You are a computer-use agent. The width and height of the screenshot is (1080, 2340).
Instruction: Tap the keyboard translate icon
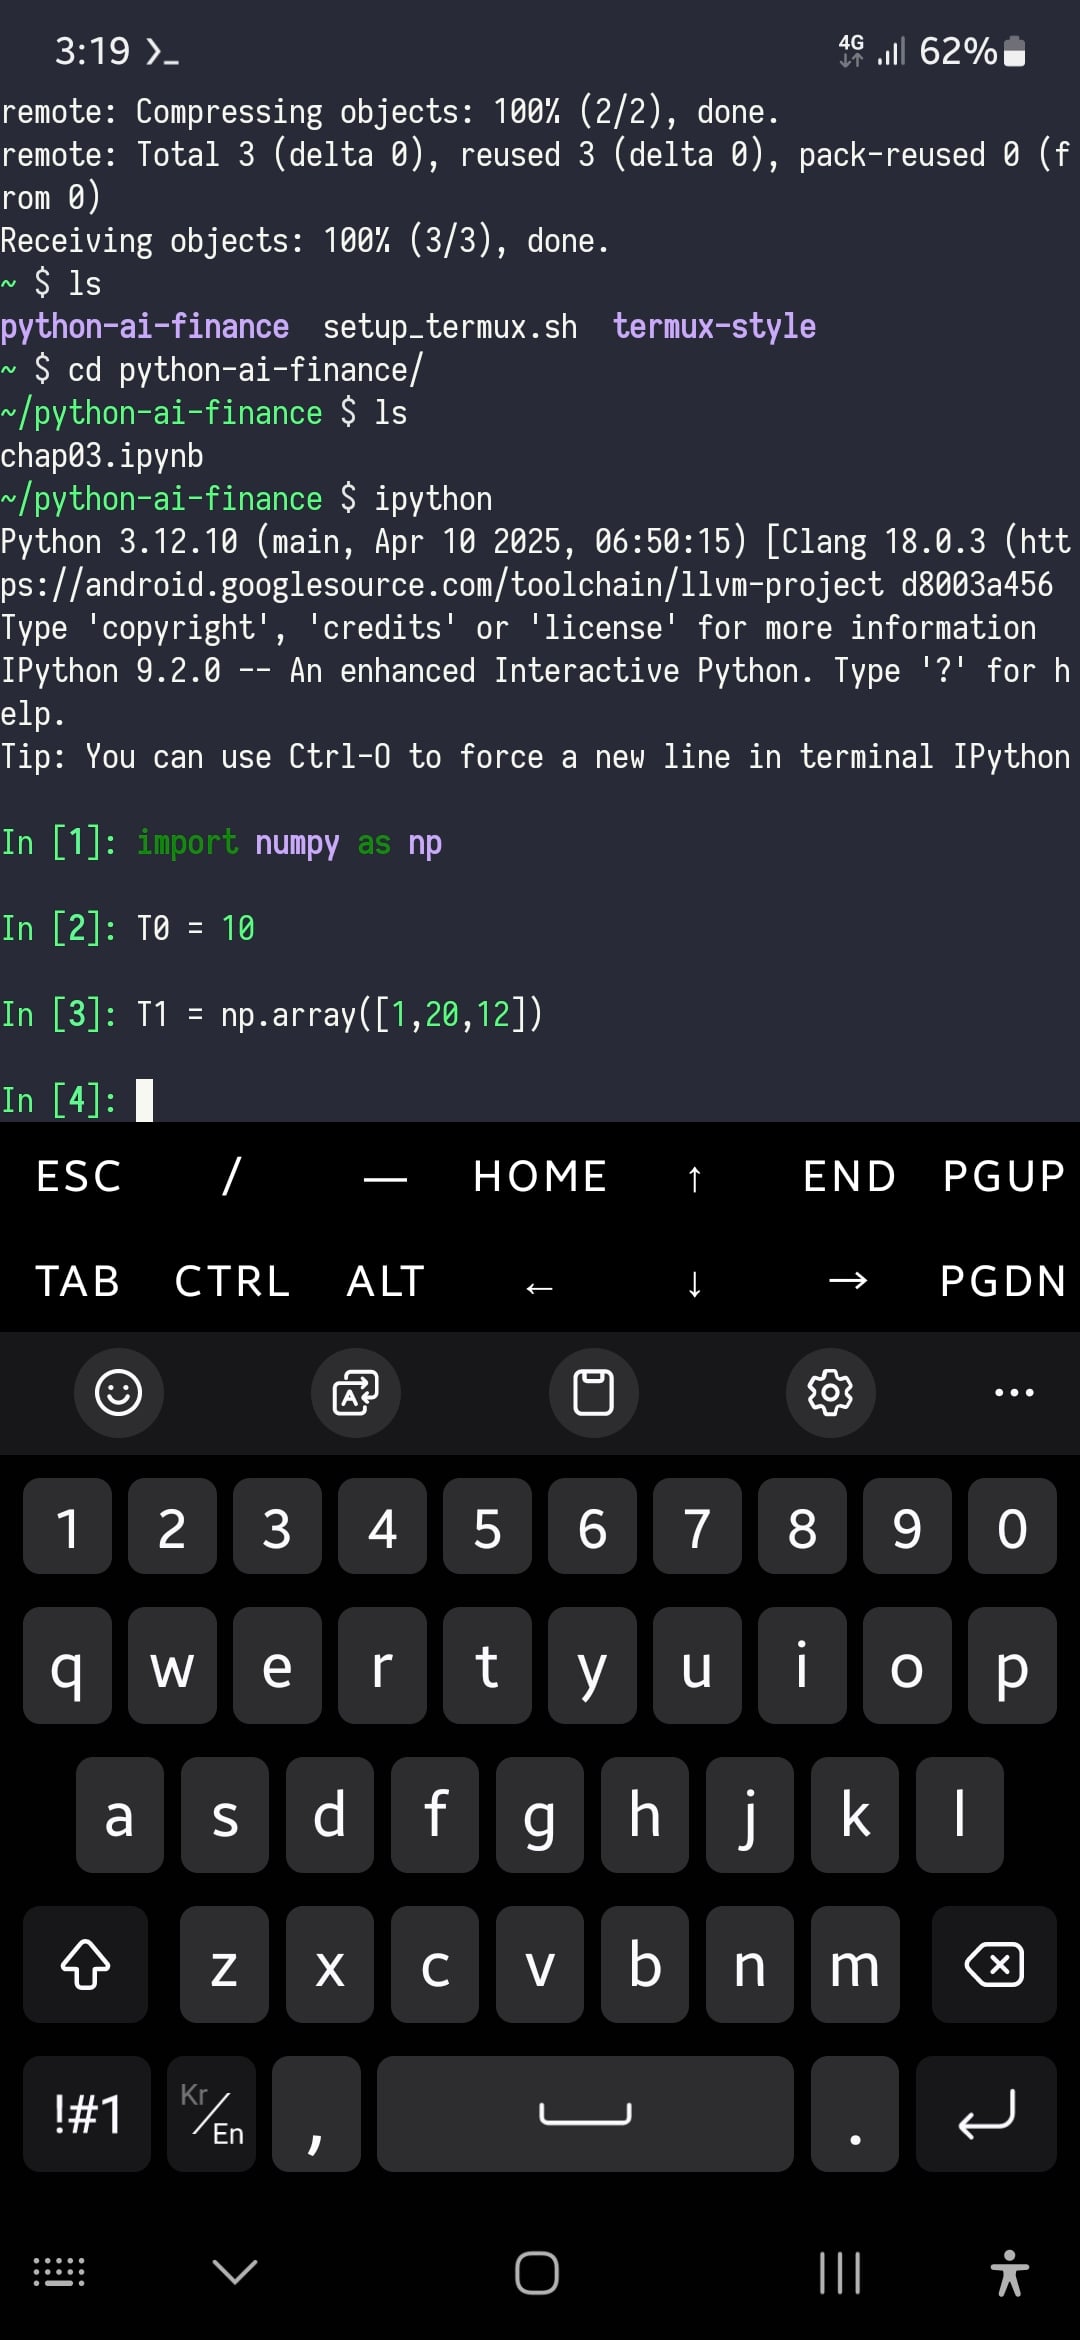point(356,1392)
